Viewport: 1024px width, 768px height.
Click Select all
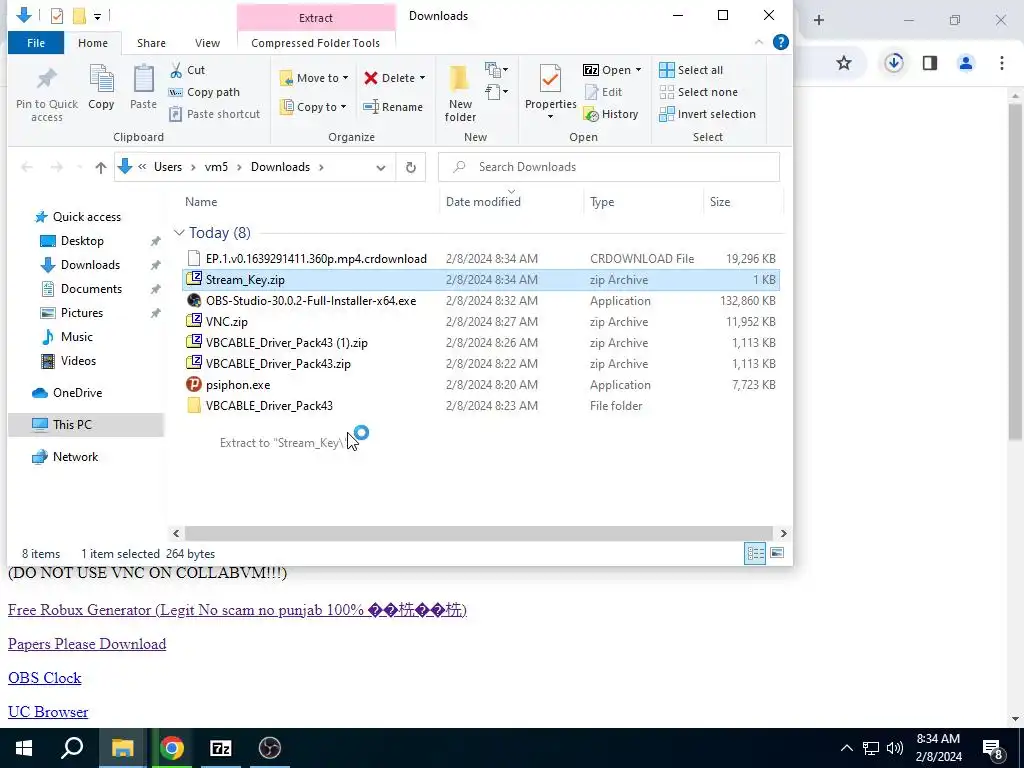click(691, 70)
